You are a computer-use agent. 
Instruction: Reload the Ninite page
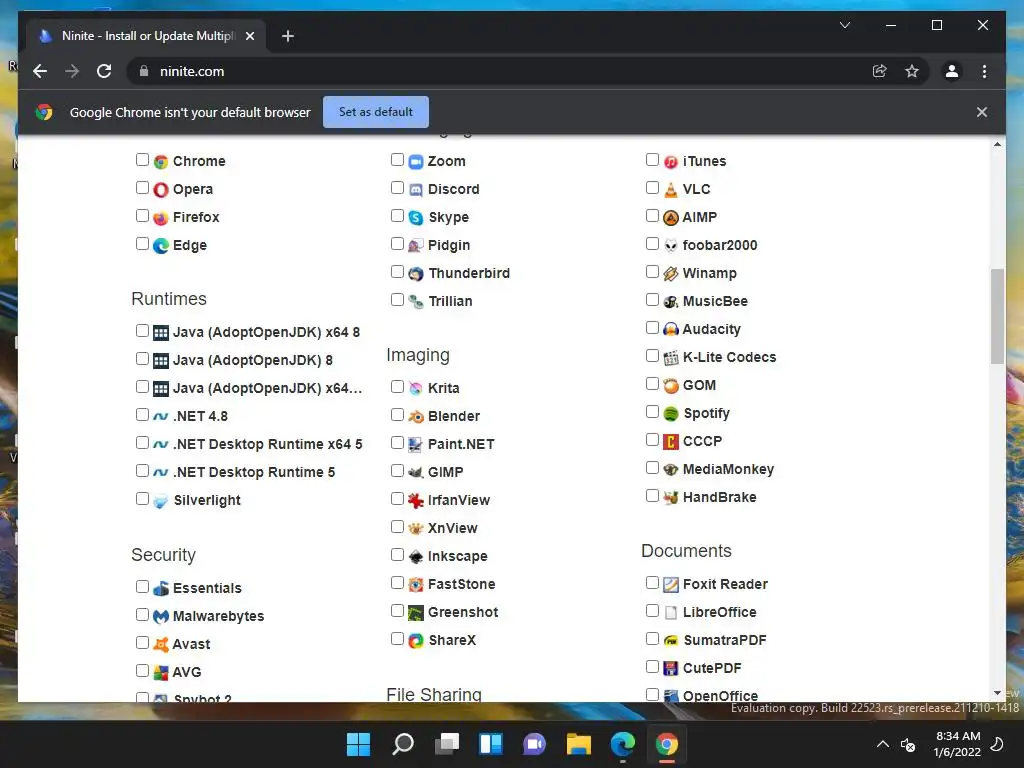(104, 71)
